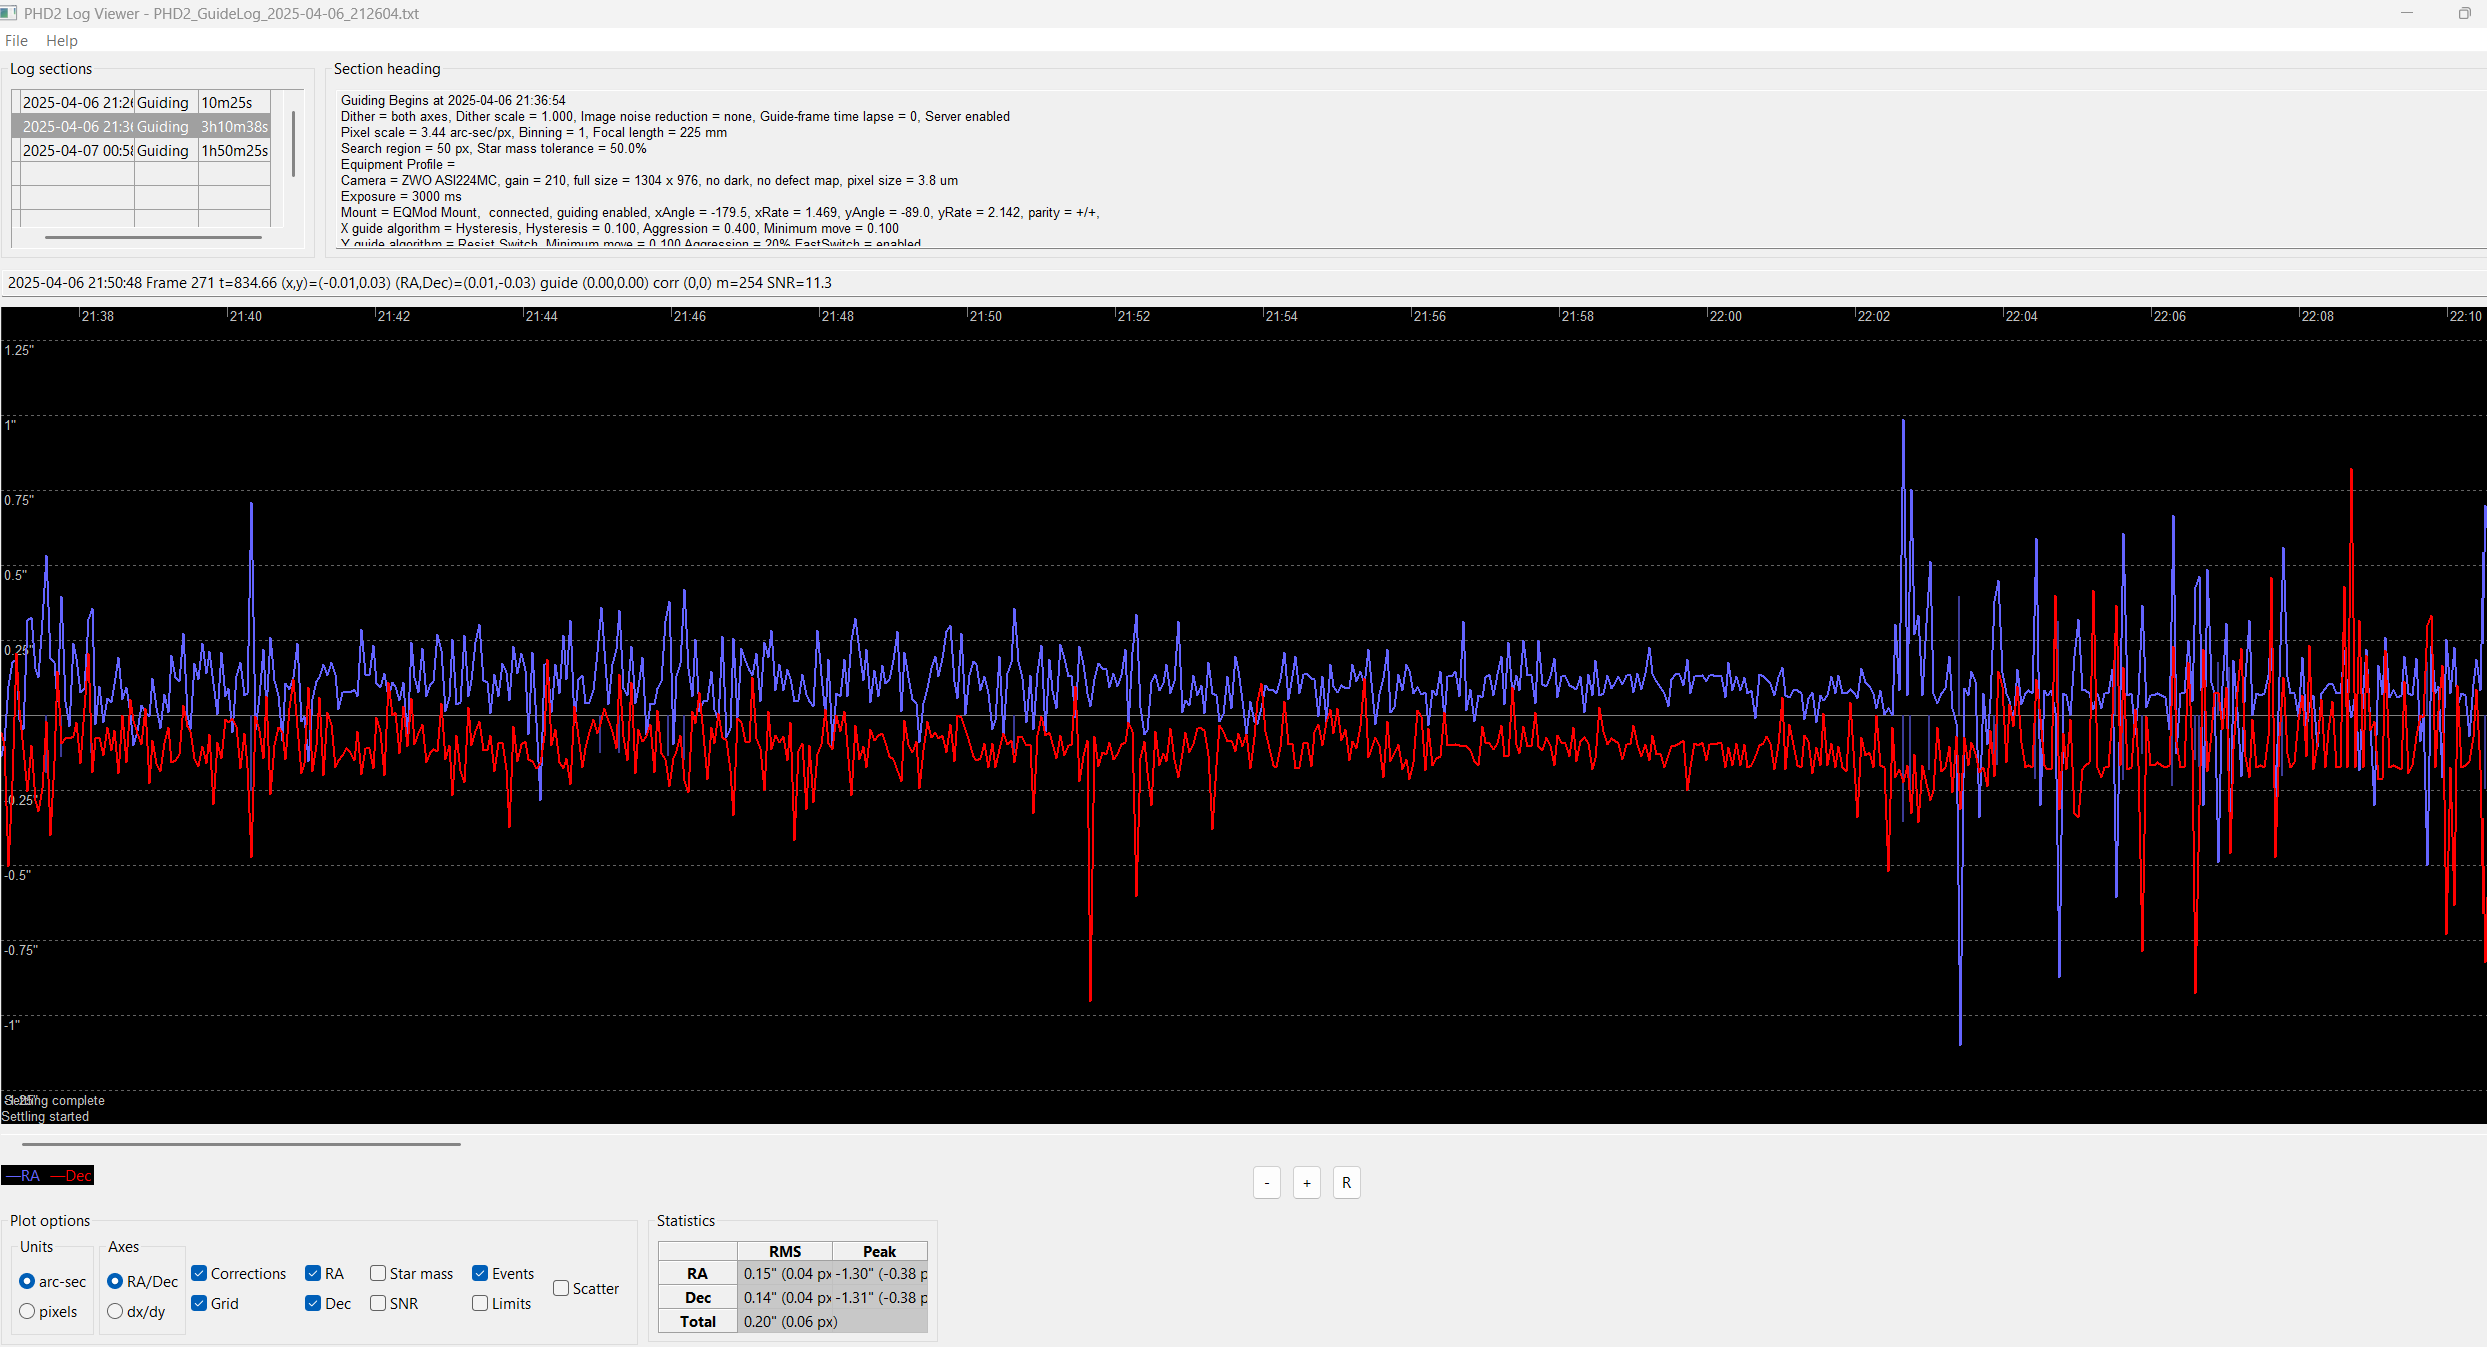Click the Log sections vertical scrollbar
Image resolution: width=2487 pixels, height=1347 pixels.
click(293, 145)
